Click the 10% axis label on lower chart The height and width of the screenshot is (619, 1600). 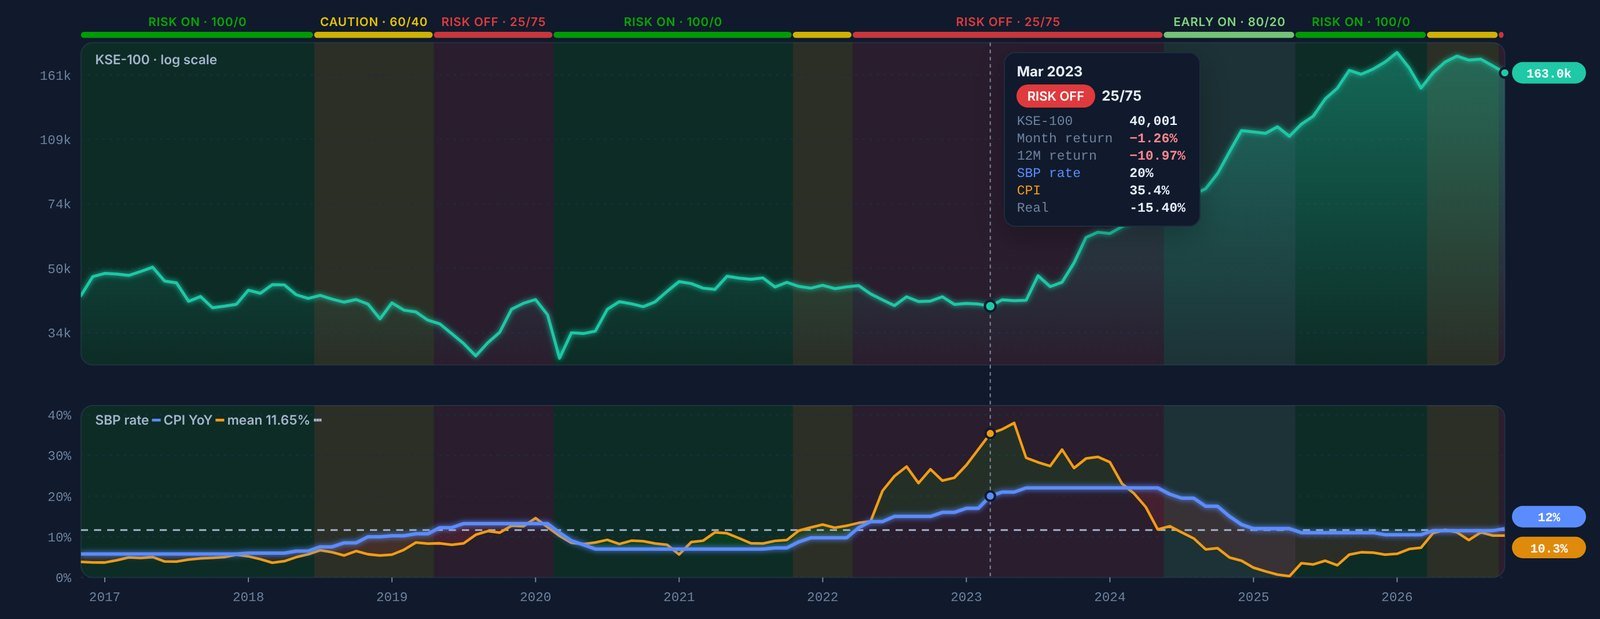[59, 538]
